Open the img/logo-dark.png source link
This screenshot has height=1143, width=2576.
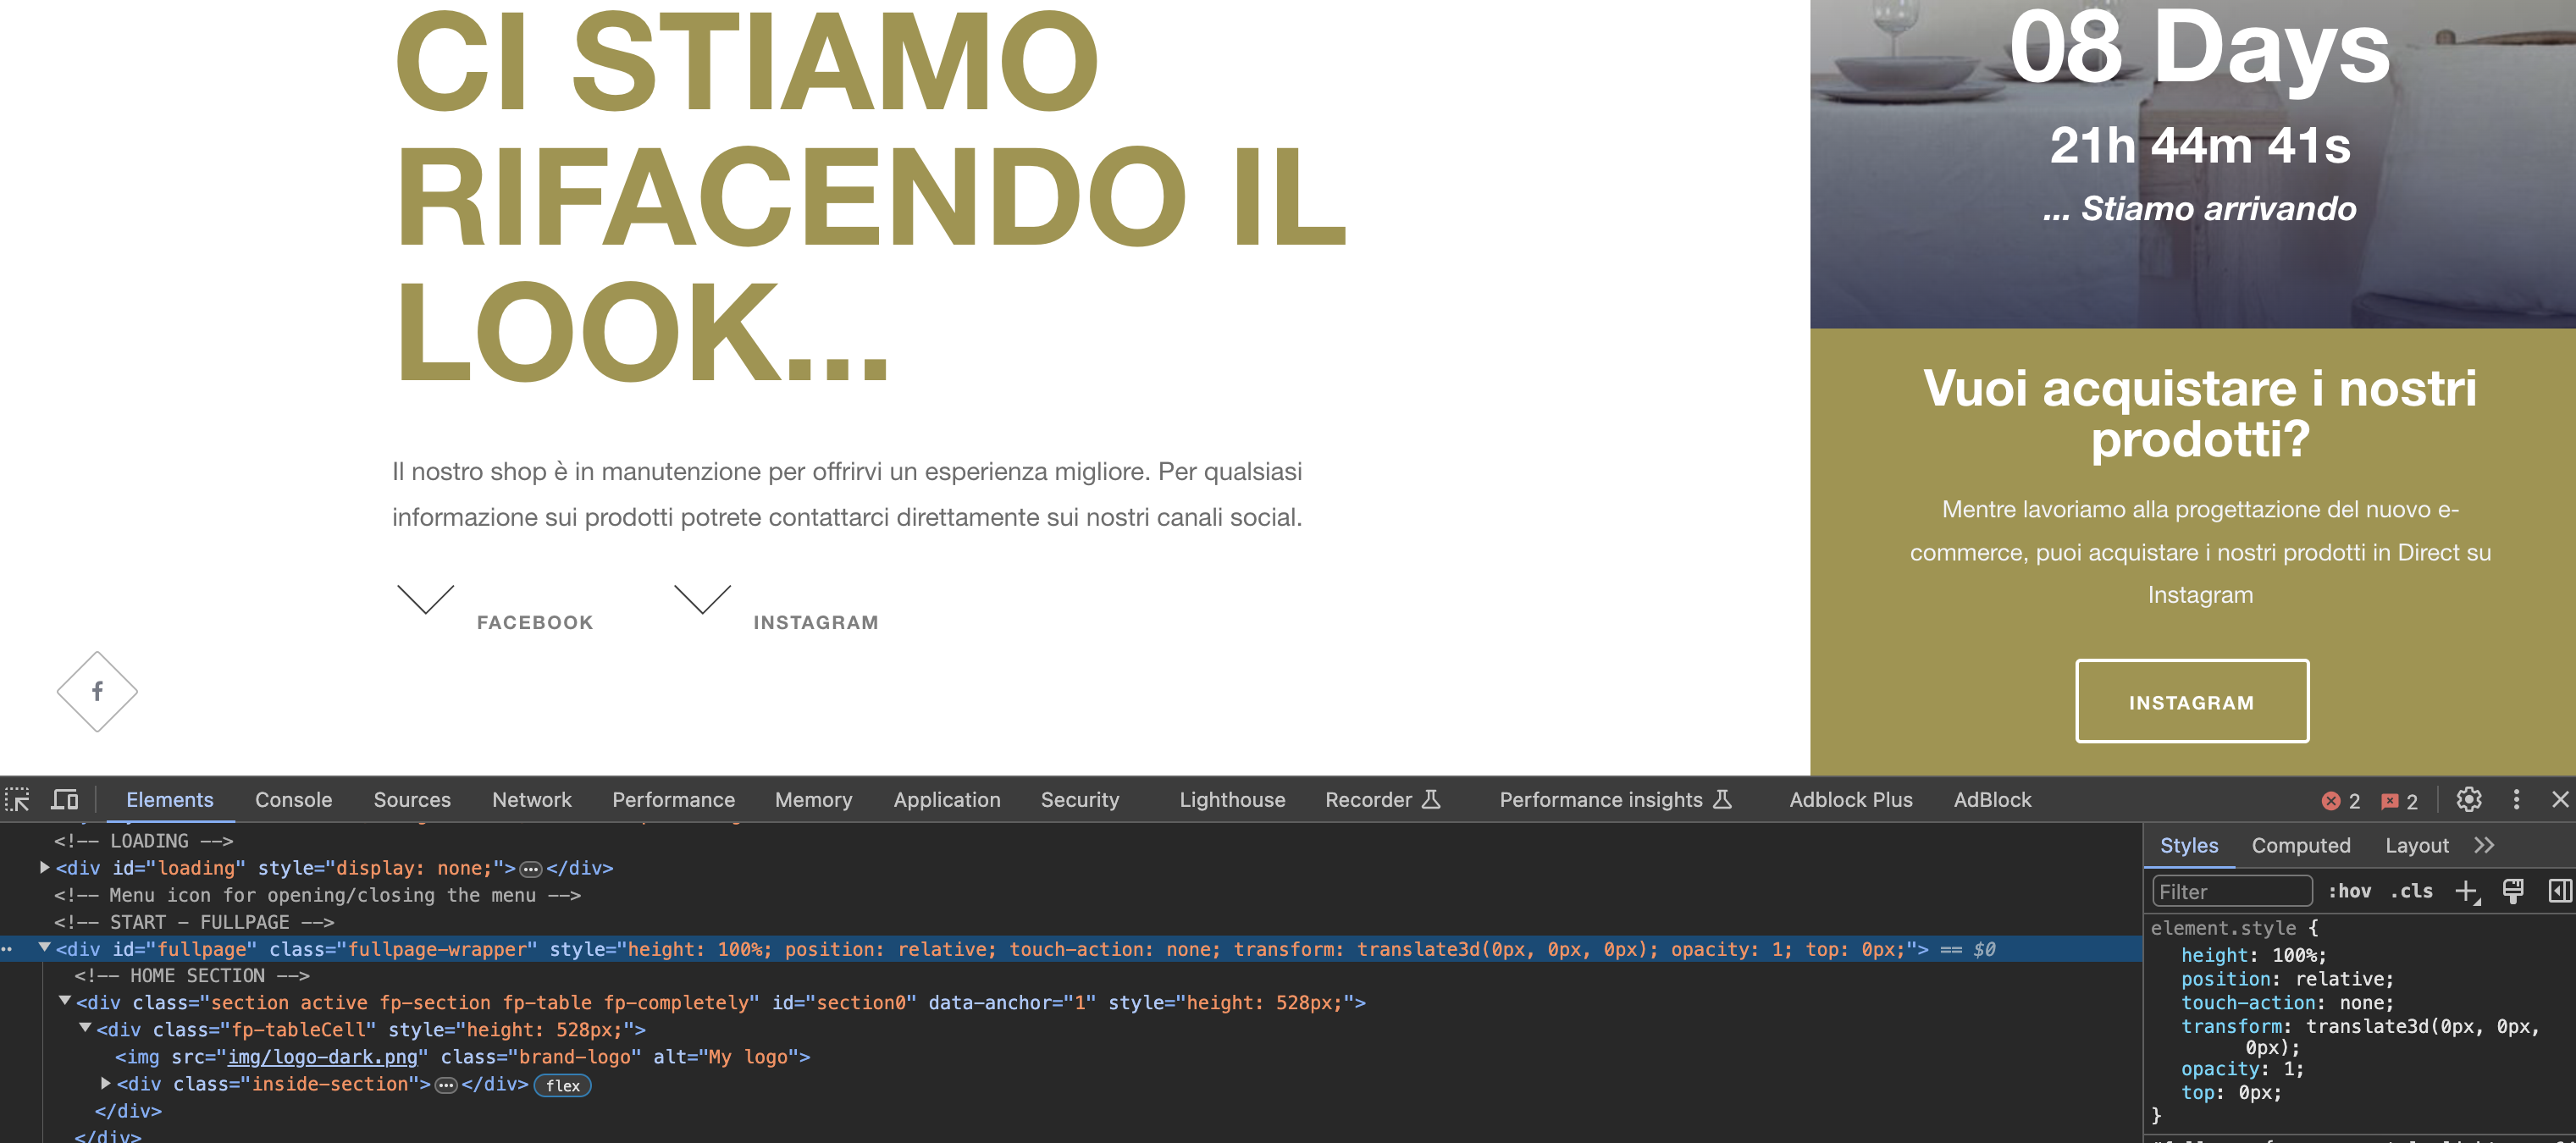pyautogui.click(x=322, y=1057)
